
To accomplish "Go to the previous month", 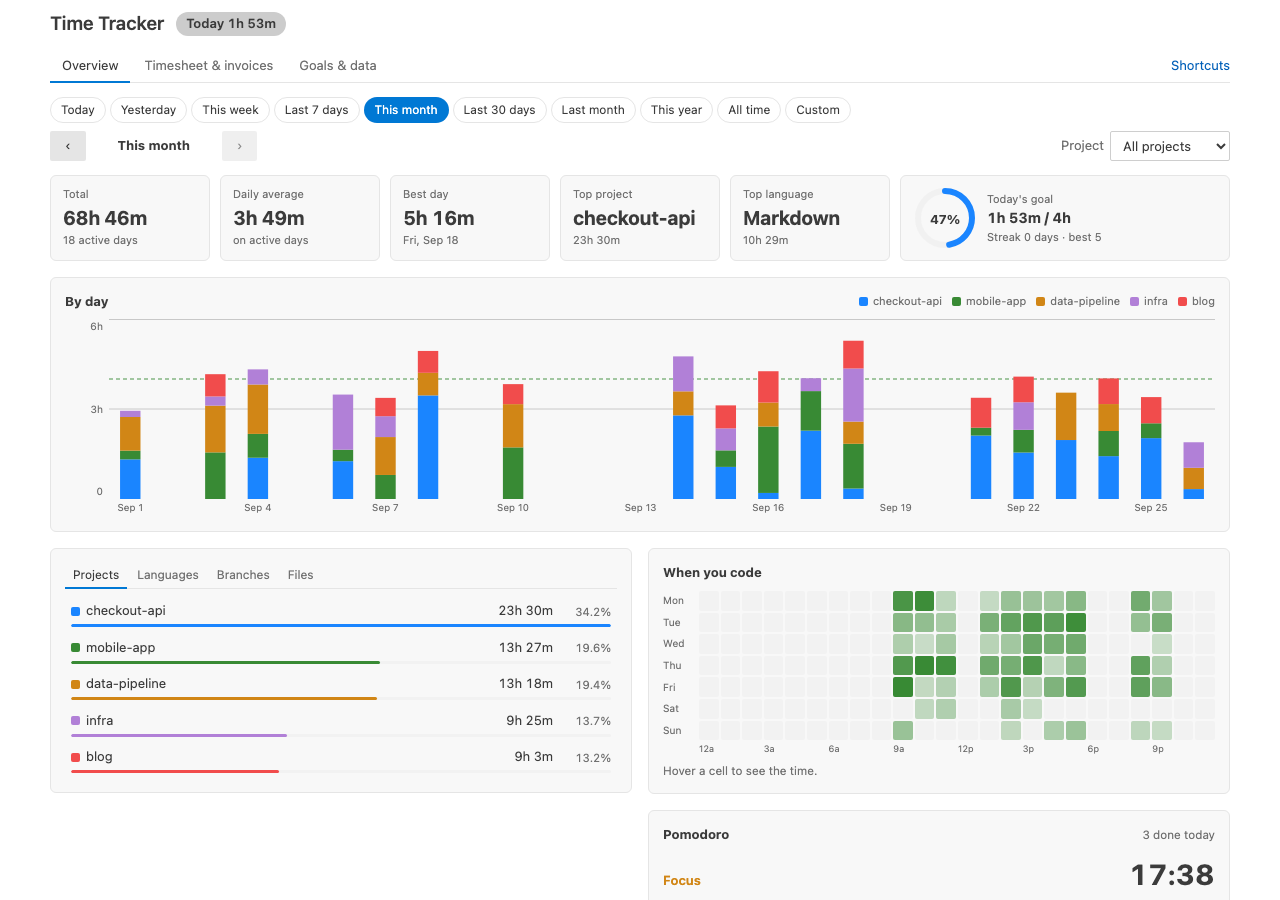I will 68,146.
